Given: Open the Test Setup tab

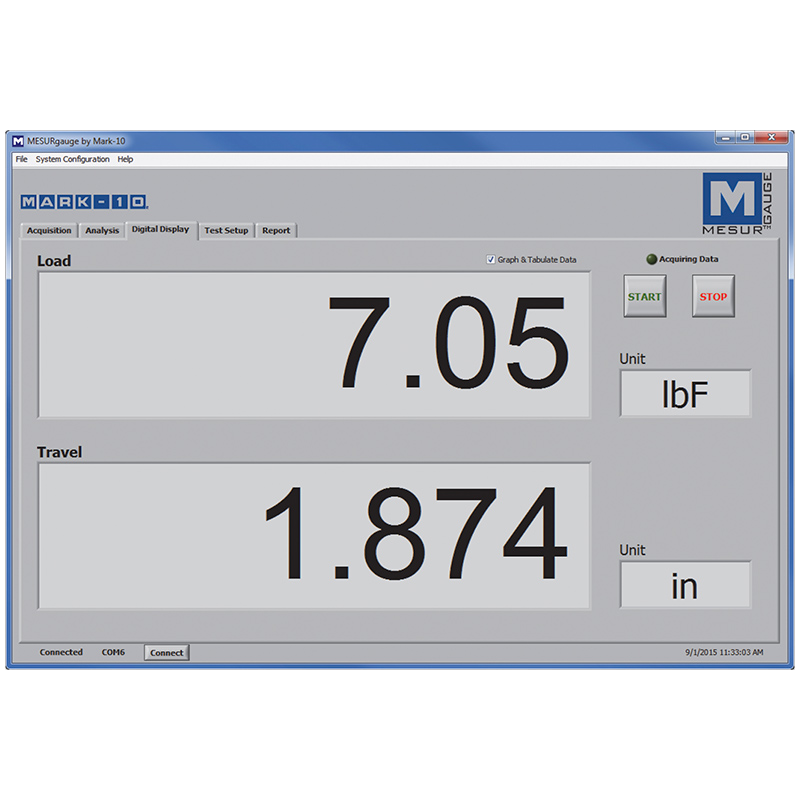Looking at the screenshot, I should point(226,231).
